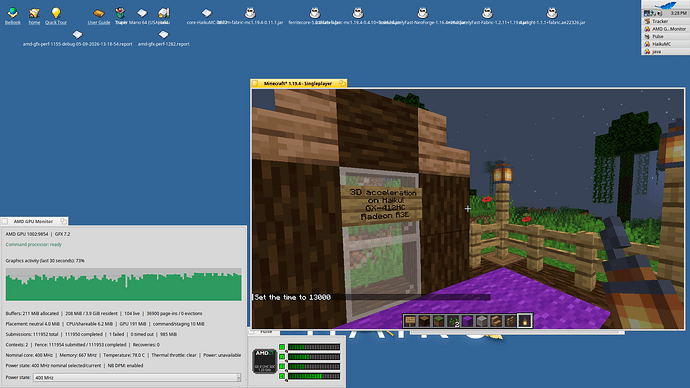The height and width of the screenshot is (388, 690).
Task: Click the AMD chip icon in Pulse
Action: click(x=264, y=361)
